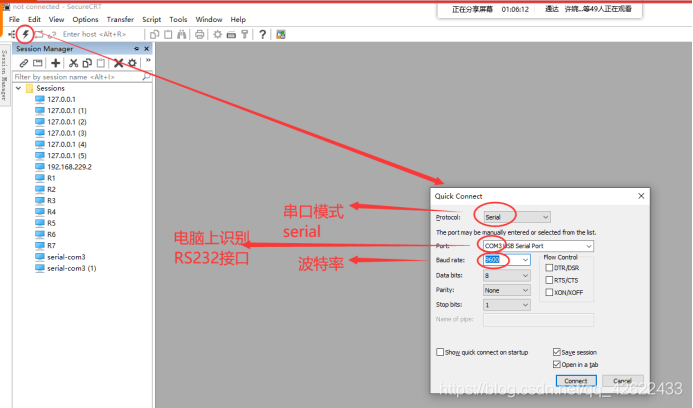Toggle the Save session checkbox

(x=557, y=352)
